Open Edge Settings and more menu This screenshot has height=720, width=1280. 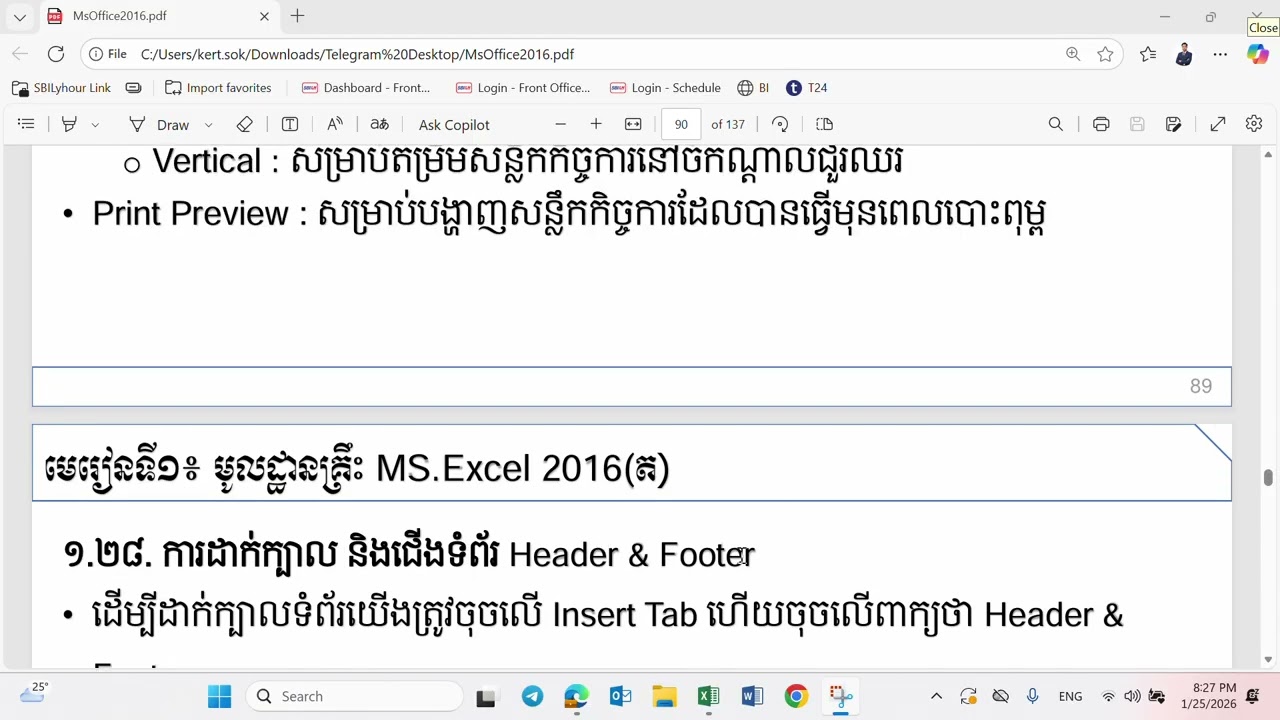1220,54
